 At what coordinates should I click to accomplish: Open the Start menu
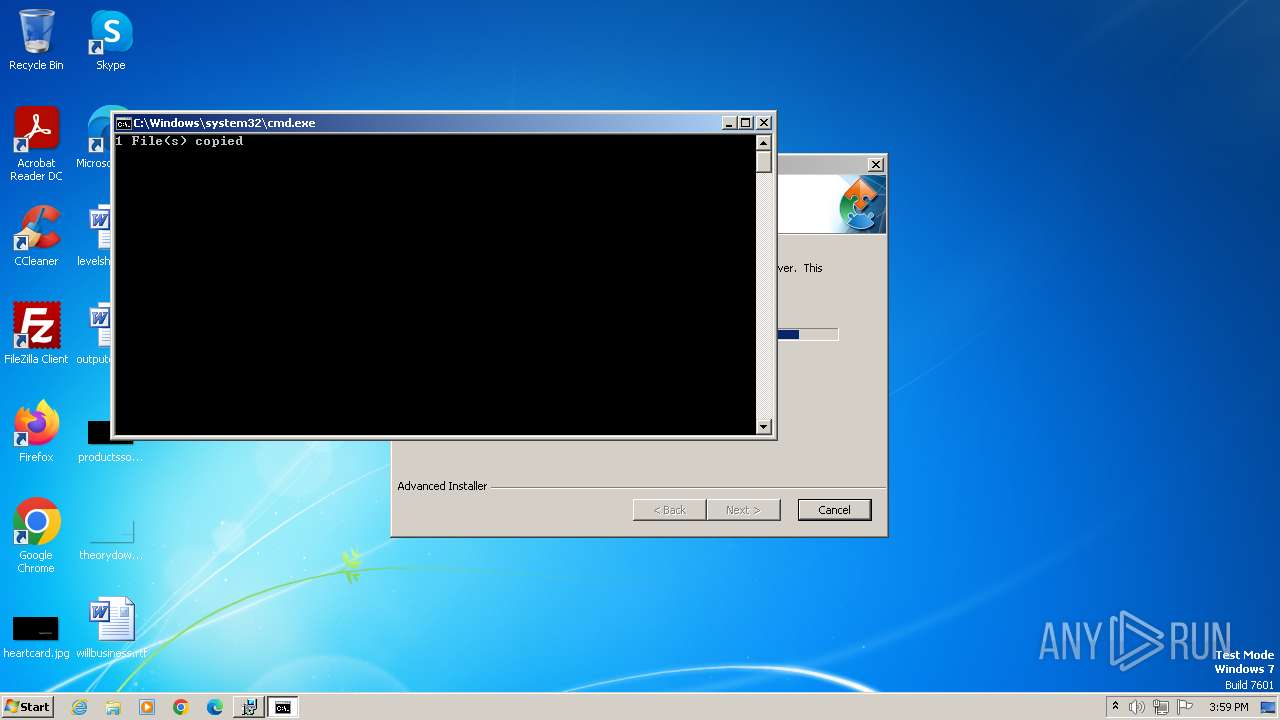pos(27,707)
